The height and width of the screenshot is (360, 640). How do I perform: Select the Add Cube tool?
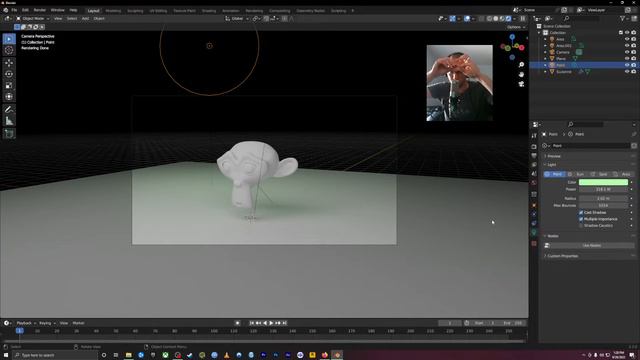tap(9, 133)
